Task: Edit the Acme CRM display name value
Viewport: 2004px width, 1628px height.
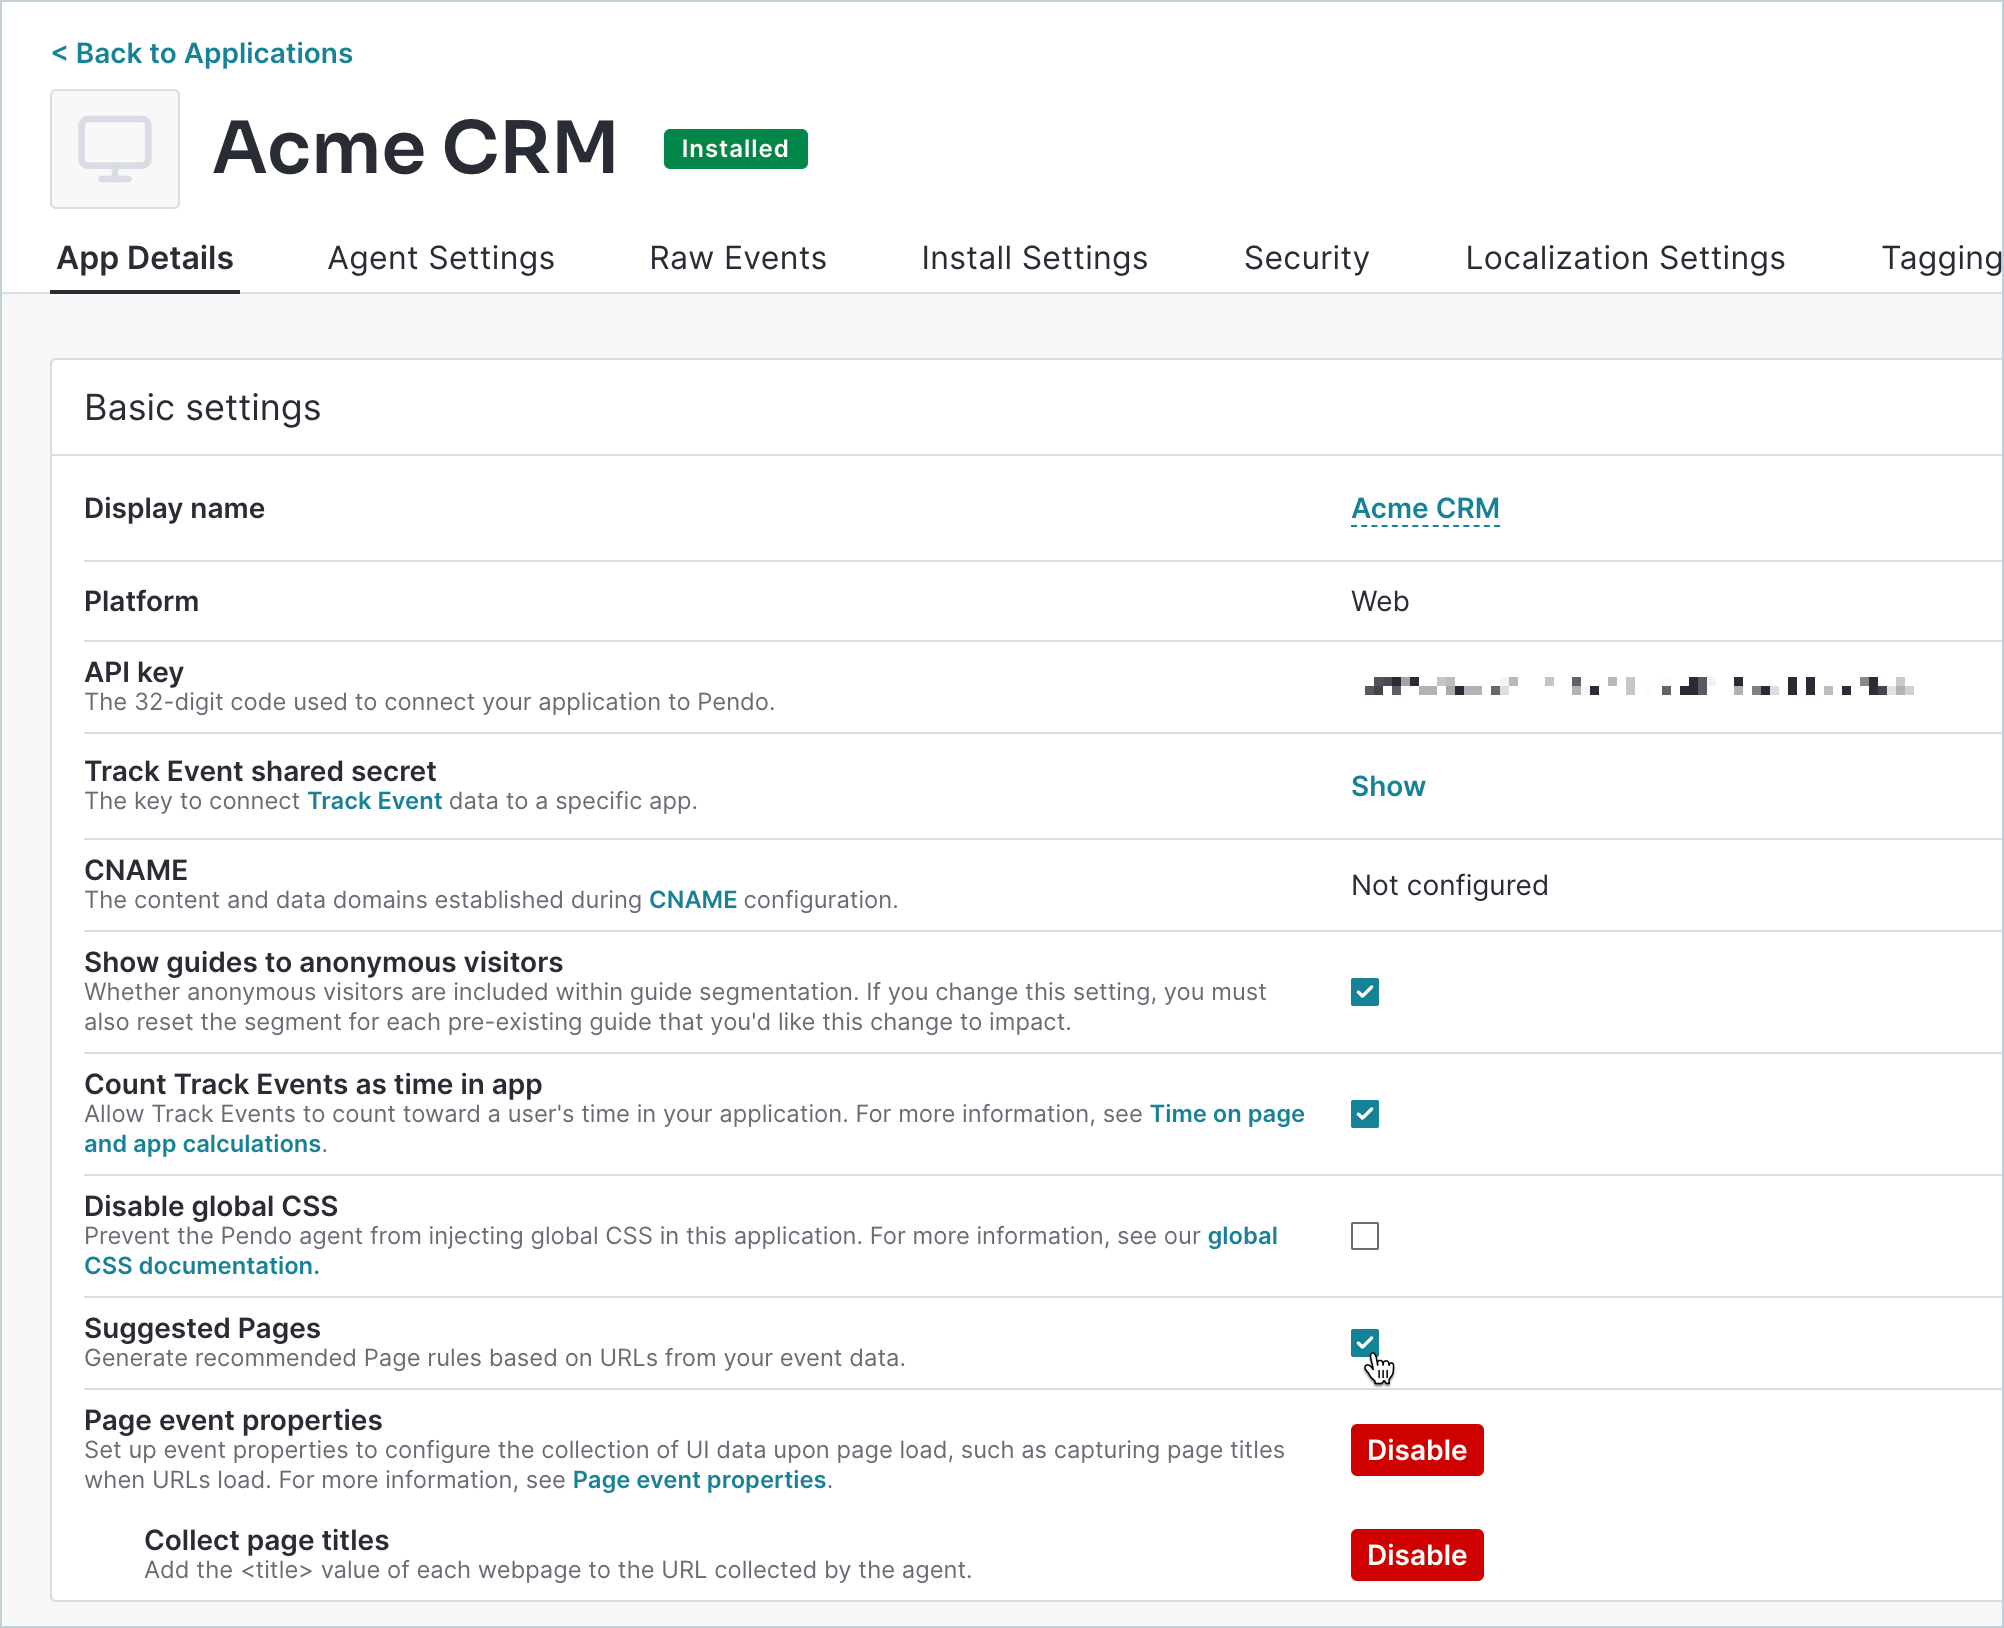Action: [x=1425, y=508]
